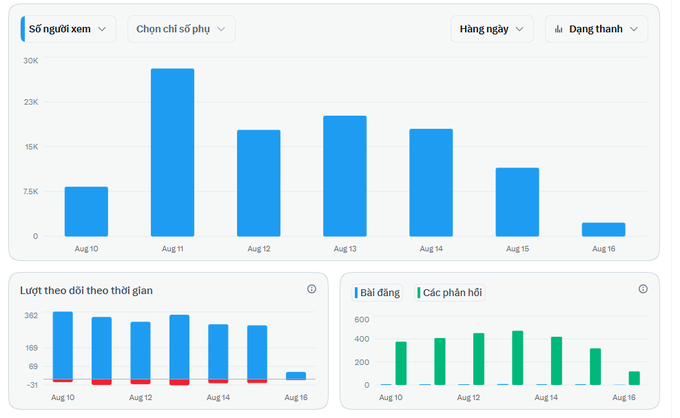Click the Aug 10 green replies bar

point(401,363)
